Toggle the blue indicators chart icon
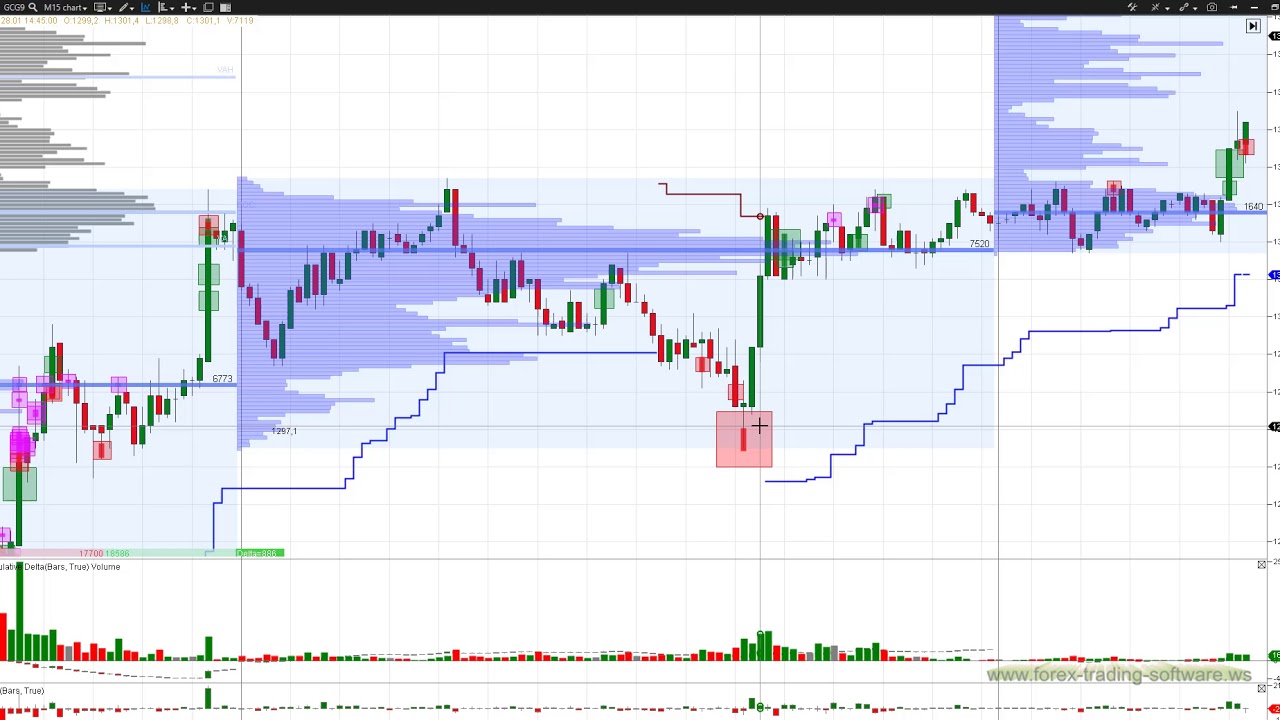The height and width of the screenshot is (720, 1280). pos(146,7)
